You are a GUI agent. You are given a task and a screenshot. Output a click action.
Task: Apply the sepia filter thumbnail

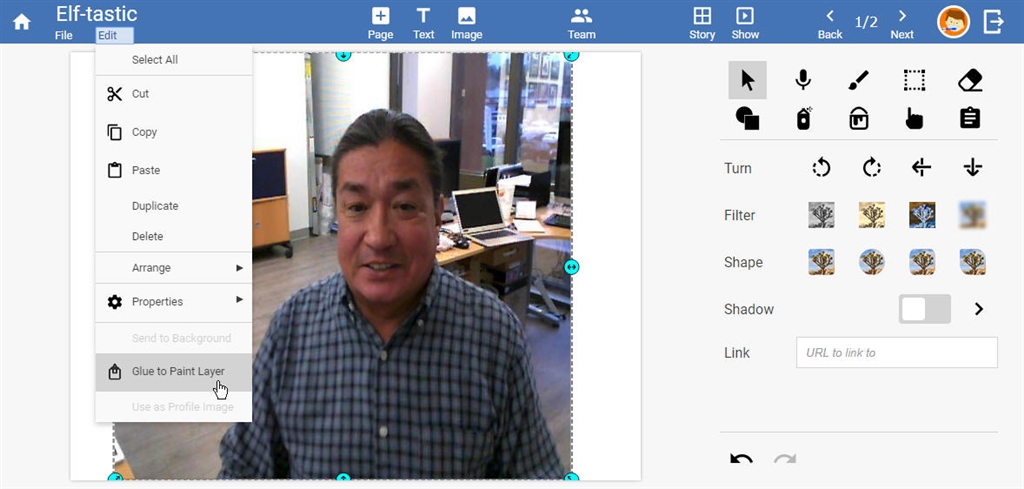click(x=872, y=215)
